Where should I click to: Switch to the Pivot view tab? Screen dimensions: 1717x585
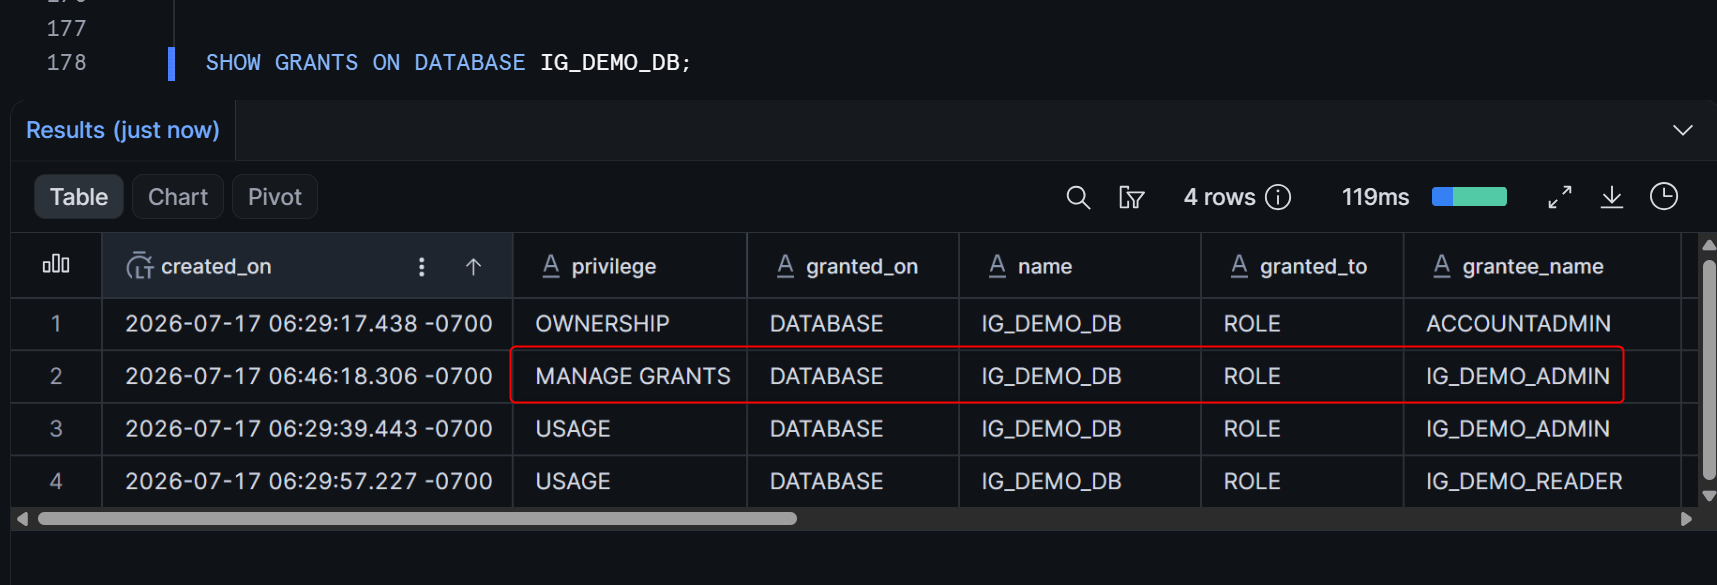pyautogui.click(x=275, y=197)
